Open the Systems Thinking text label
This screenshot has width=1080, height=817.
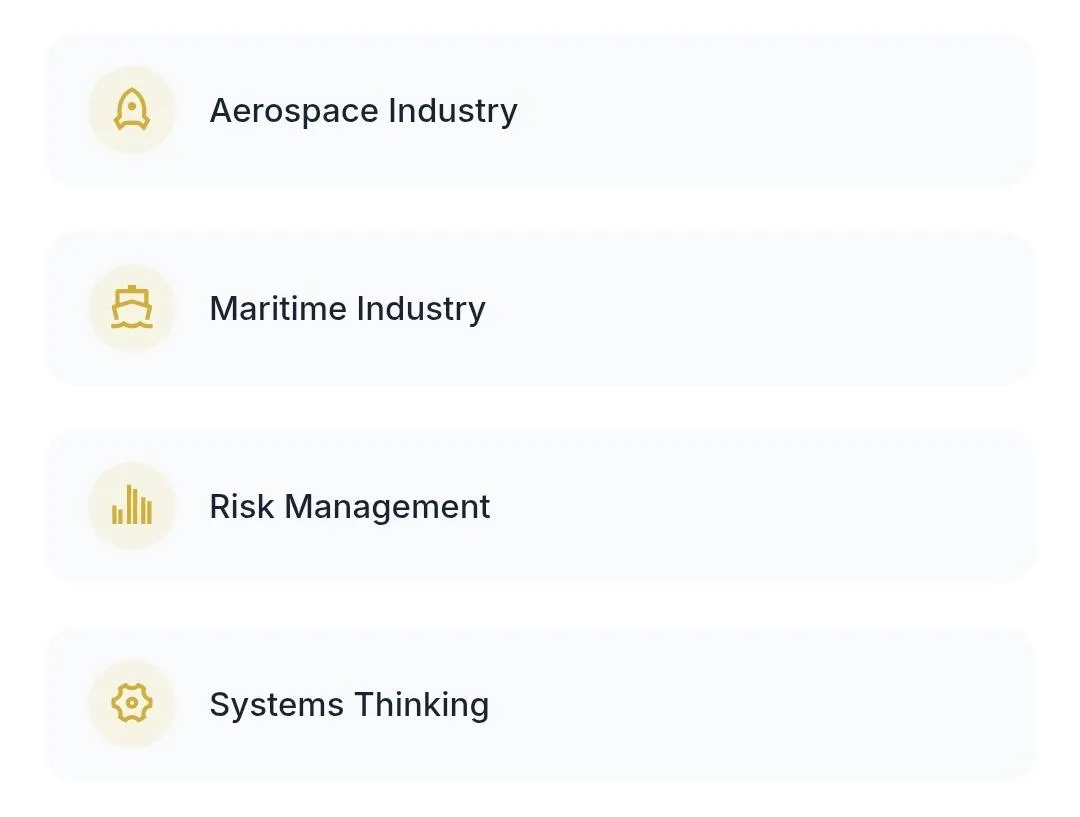(349, 704)
